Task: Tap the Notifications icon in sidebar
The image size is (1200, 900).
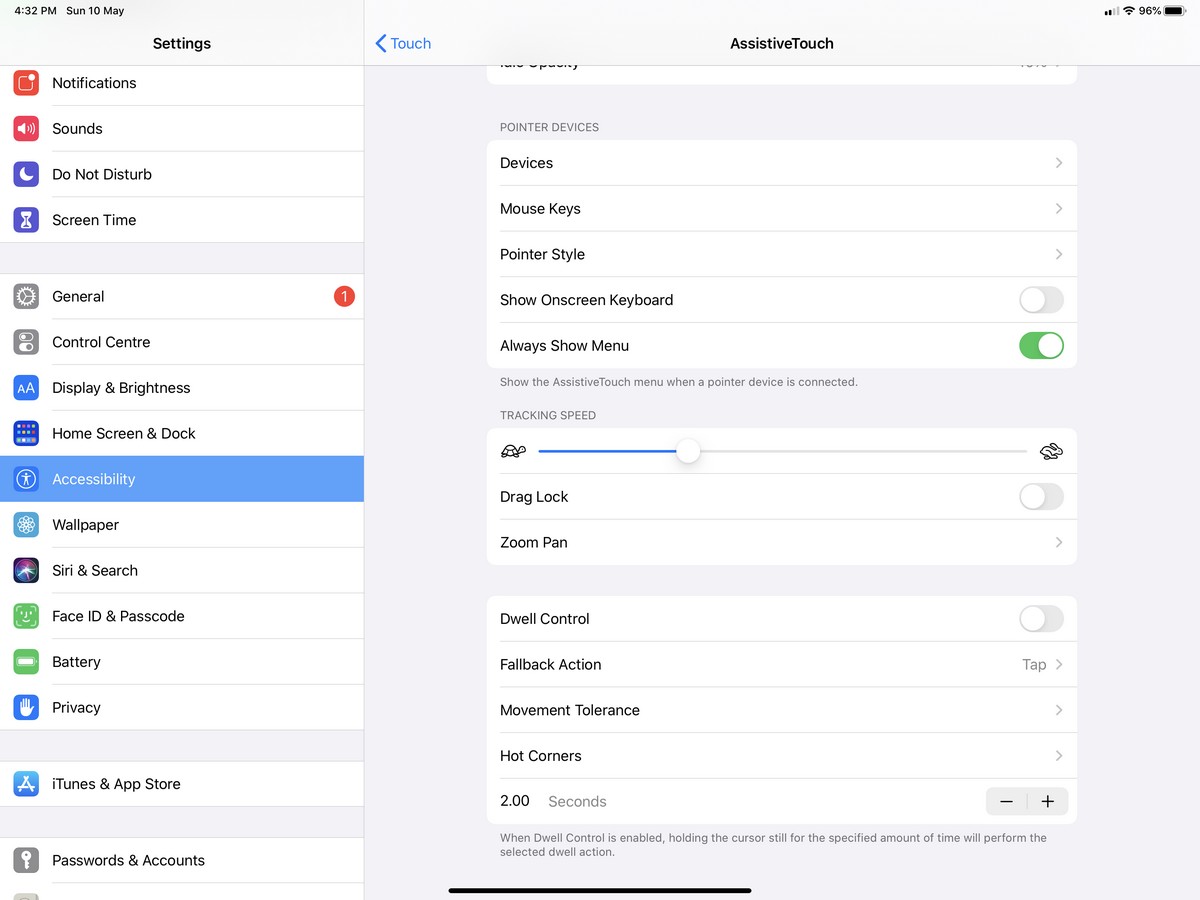Action: pyautogui.click(x=26, y=83)
